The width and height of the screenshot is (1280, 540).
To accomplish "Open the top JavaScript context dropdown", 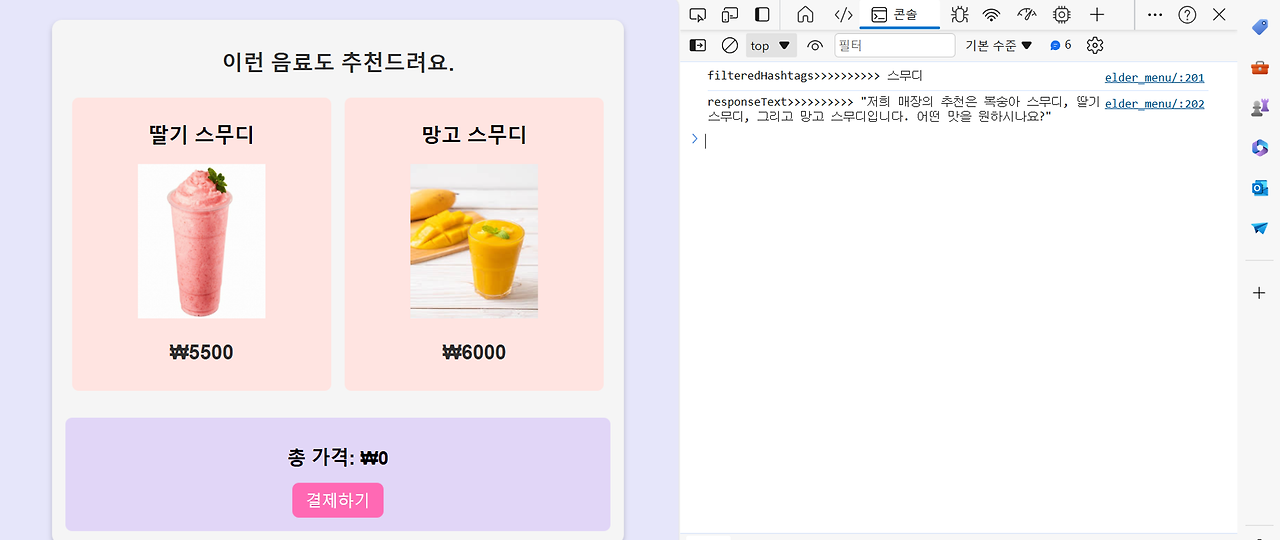I will pyautogui.click(x=771, y=45).
